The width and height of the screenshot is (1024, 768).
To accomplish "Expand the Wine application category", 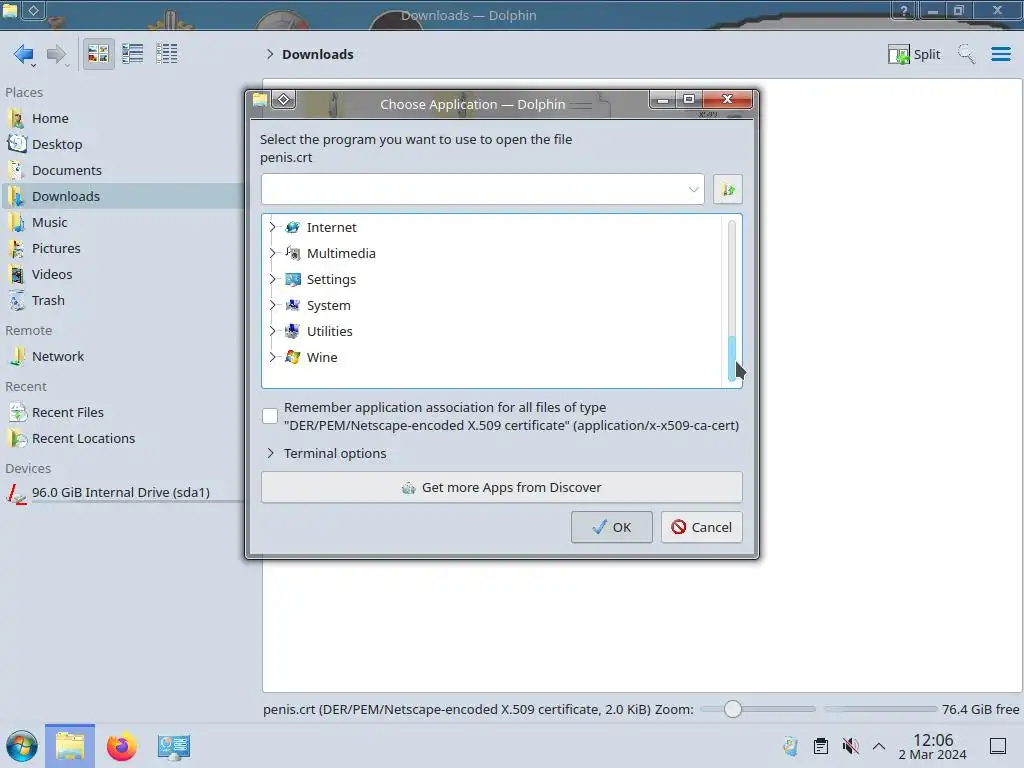I will pos(272,358).
